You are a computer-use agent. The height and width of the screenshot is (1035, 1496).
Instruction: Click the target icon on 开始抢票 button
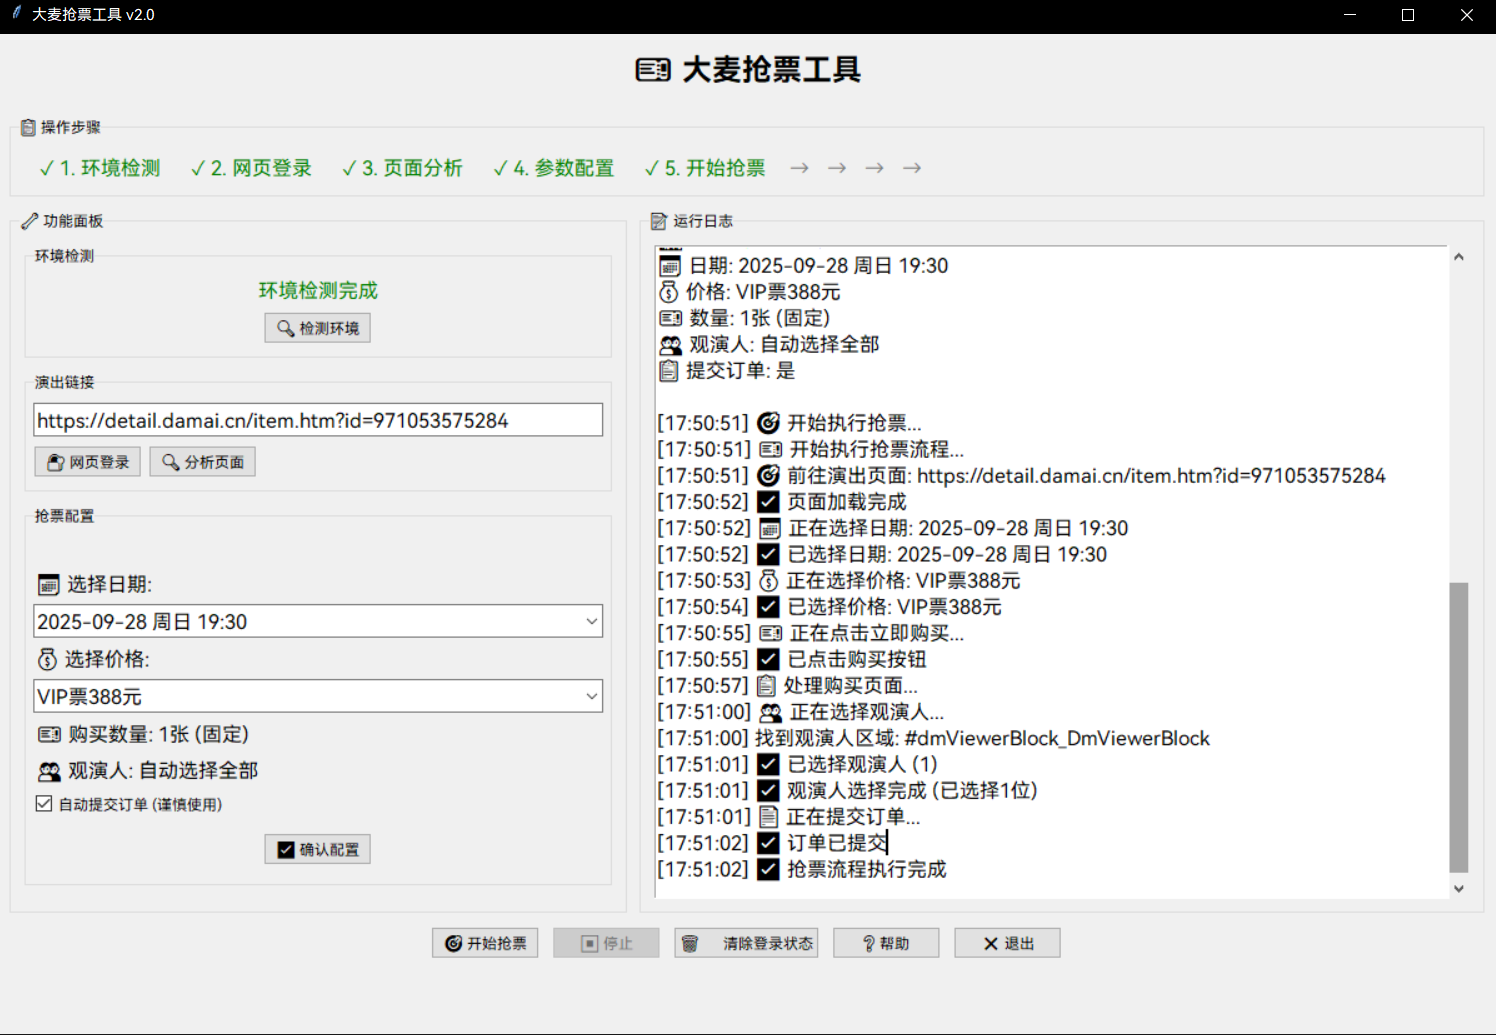453,944
